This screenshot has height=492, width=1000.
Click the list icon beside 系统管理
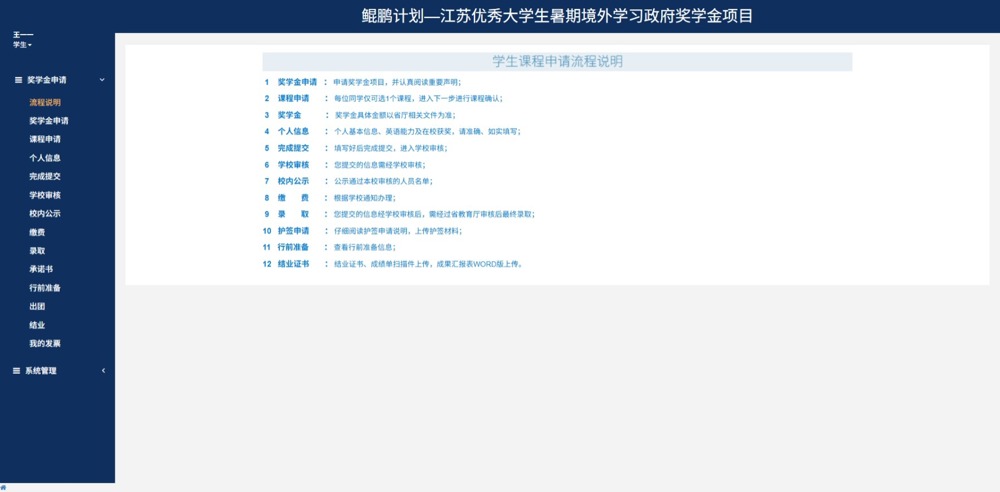point(17,371)
